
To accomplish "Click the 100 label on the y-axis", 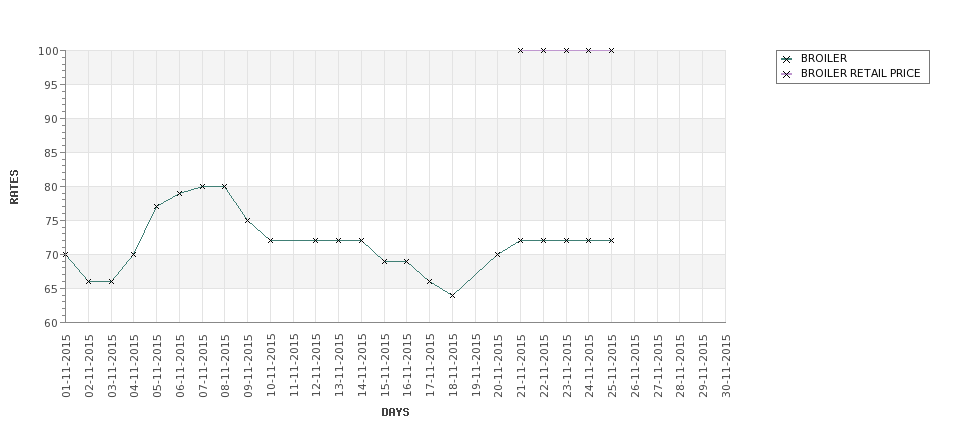I will 49,51.
